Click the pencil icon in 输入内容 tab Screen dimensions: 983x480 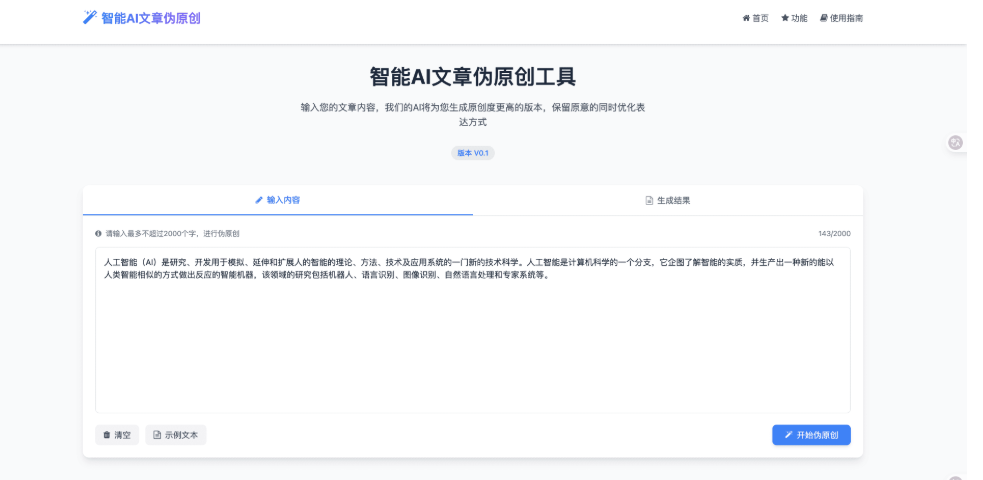(259, 200)
